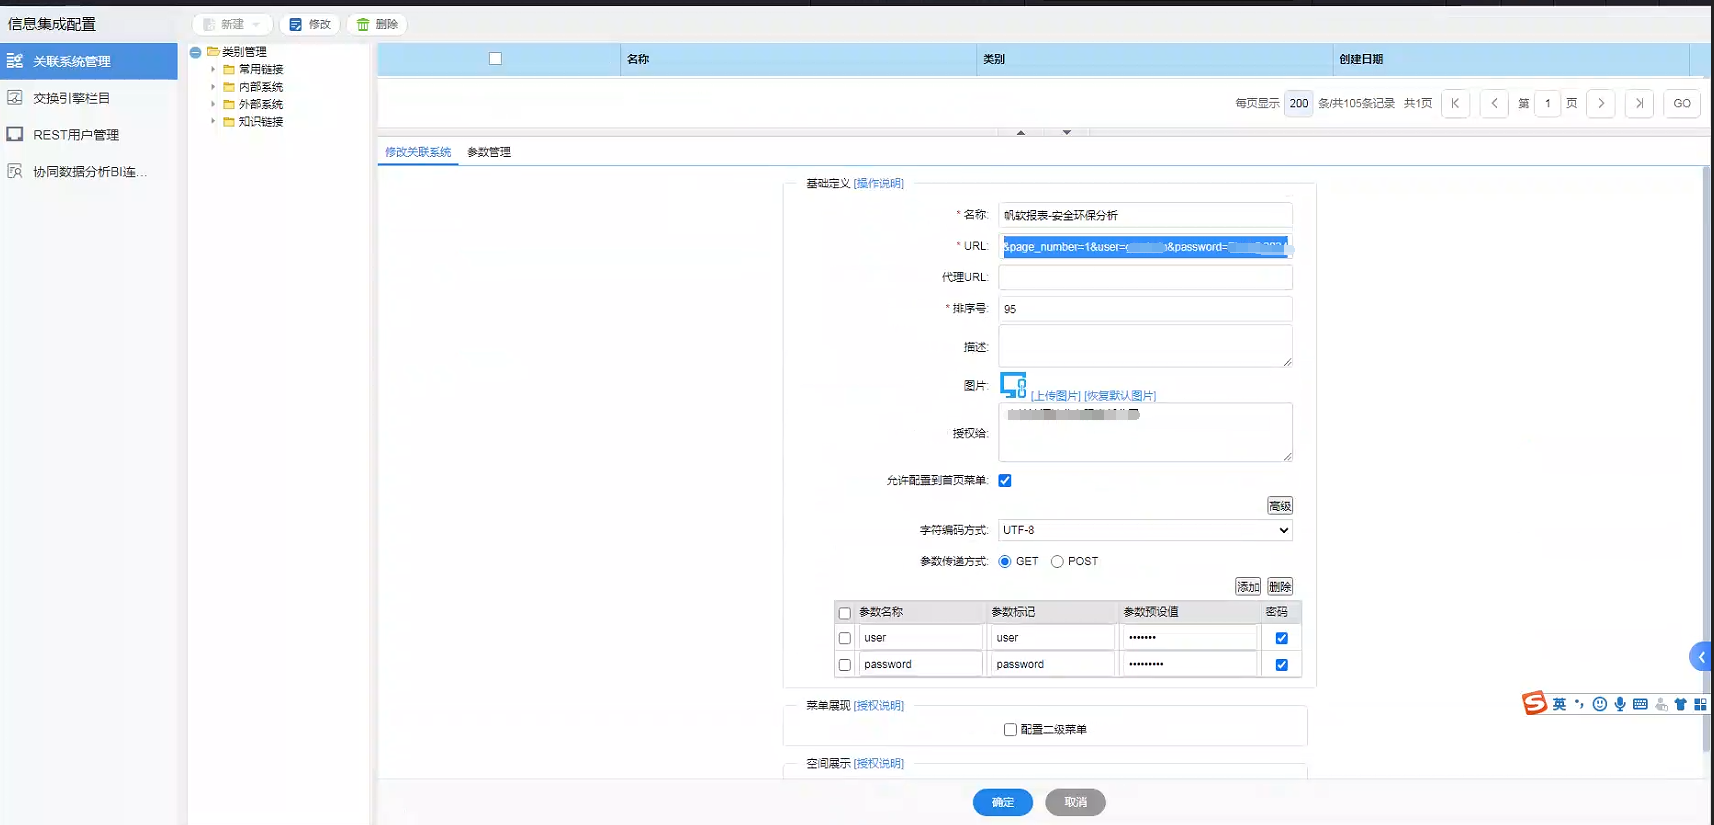
Task: Click the 上传图片 link
Action: click(x=1055, y=396)
